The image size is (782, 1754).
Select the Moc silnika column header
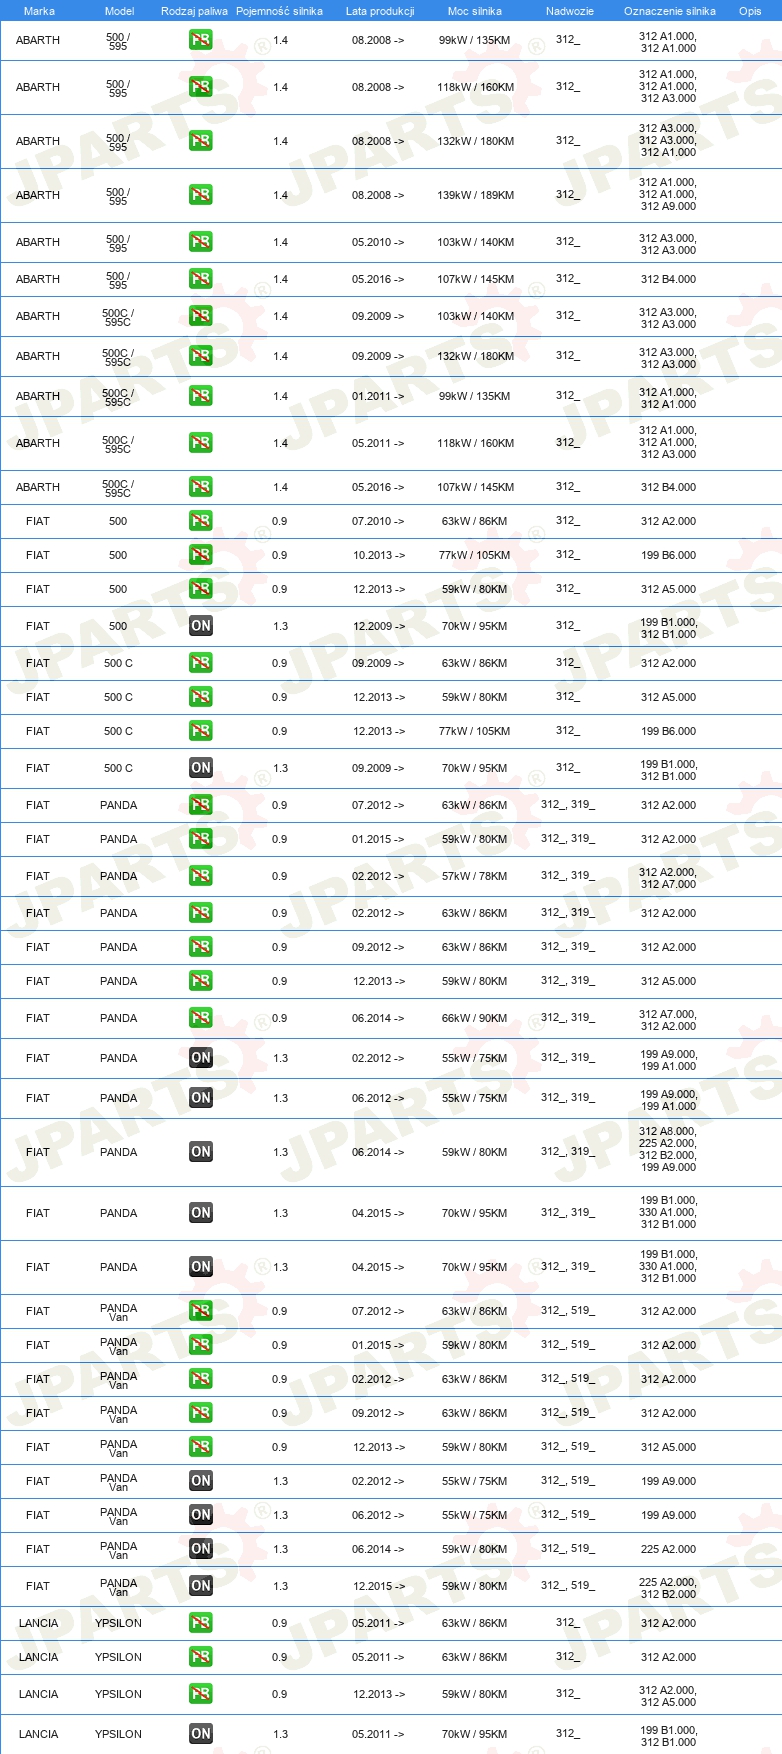coord(475,11)
